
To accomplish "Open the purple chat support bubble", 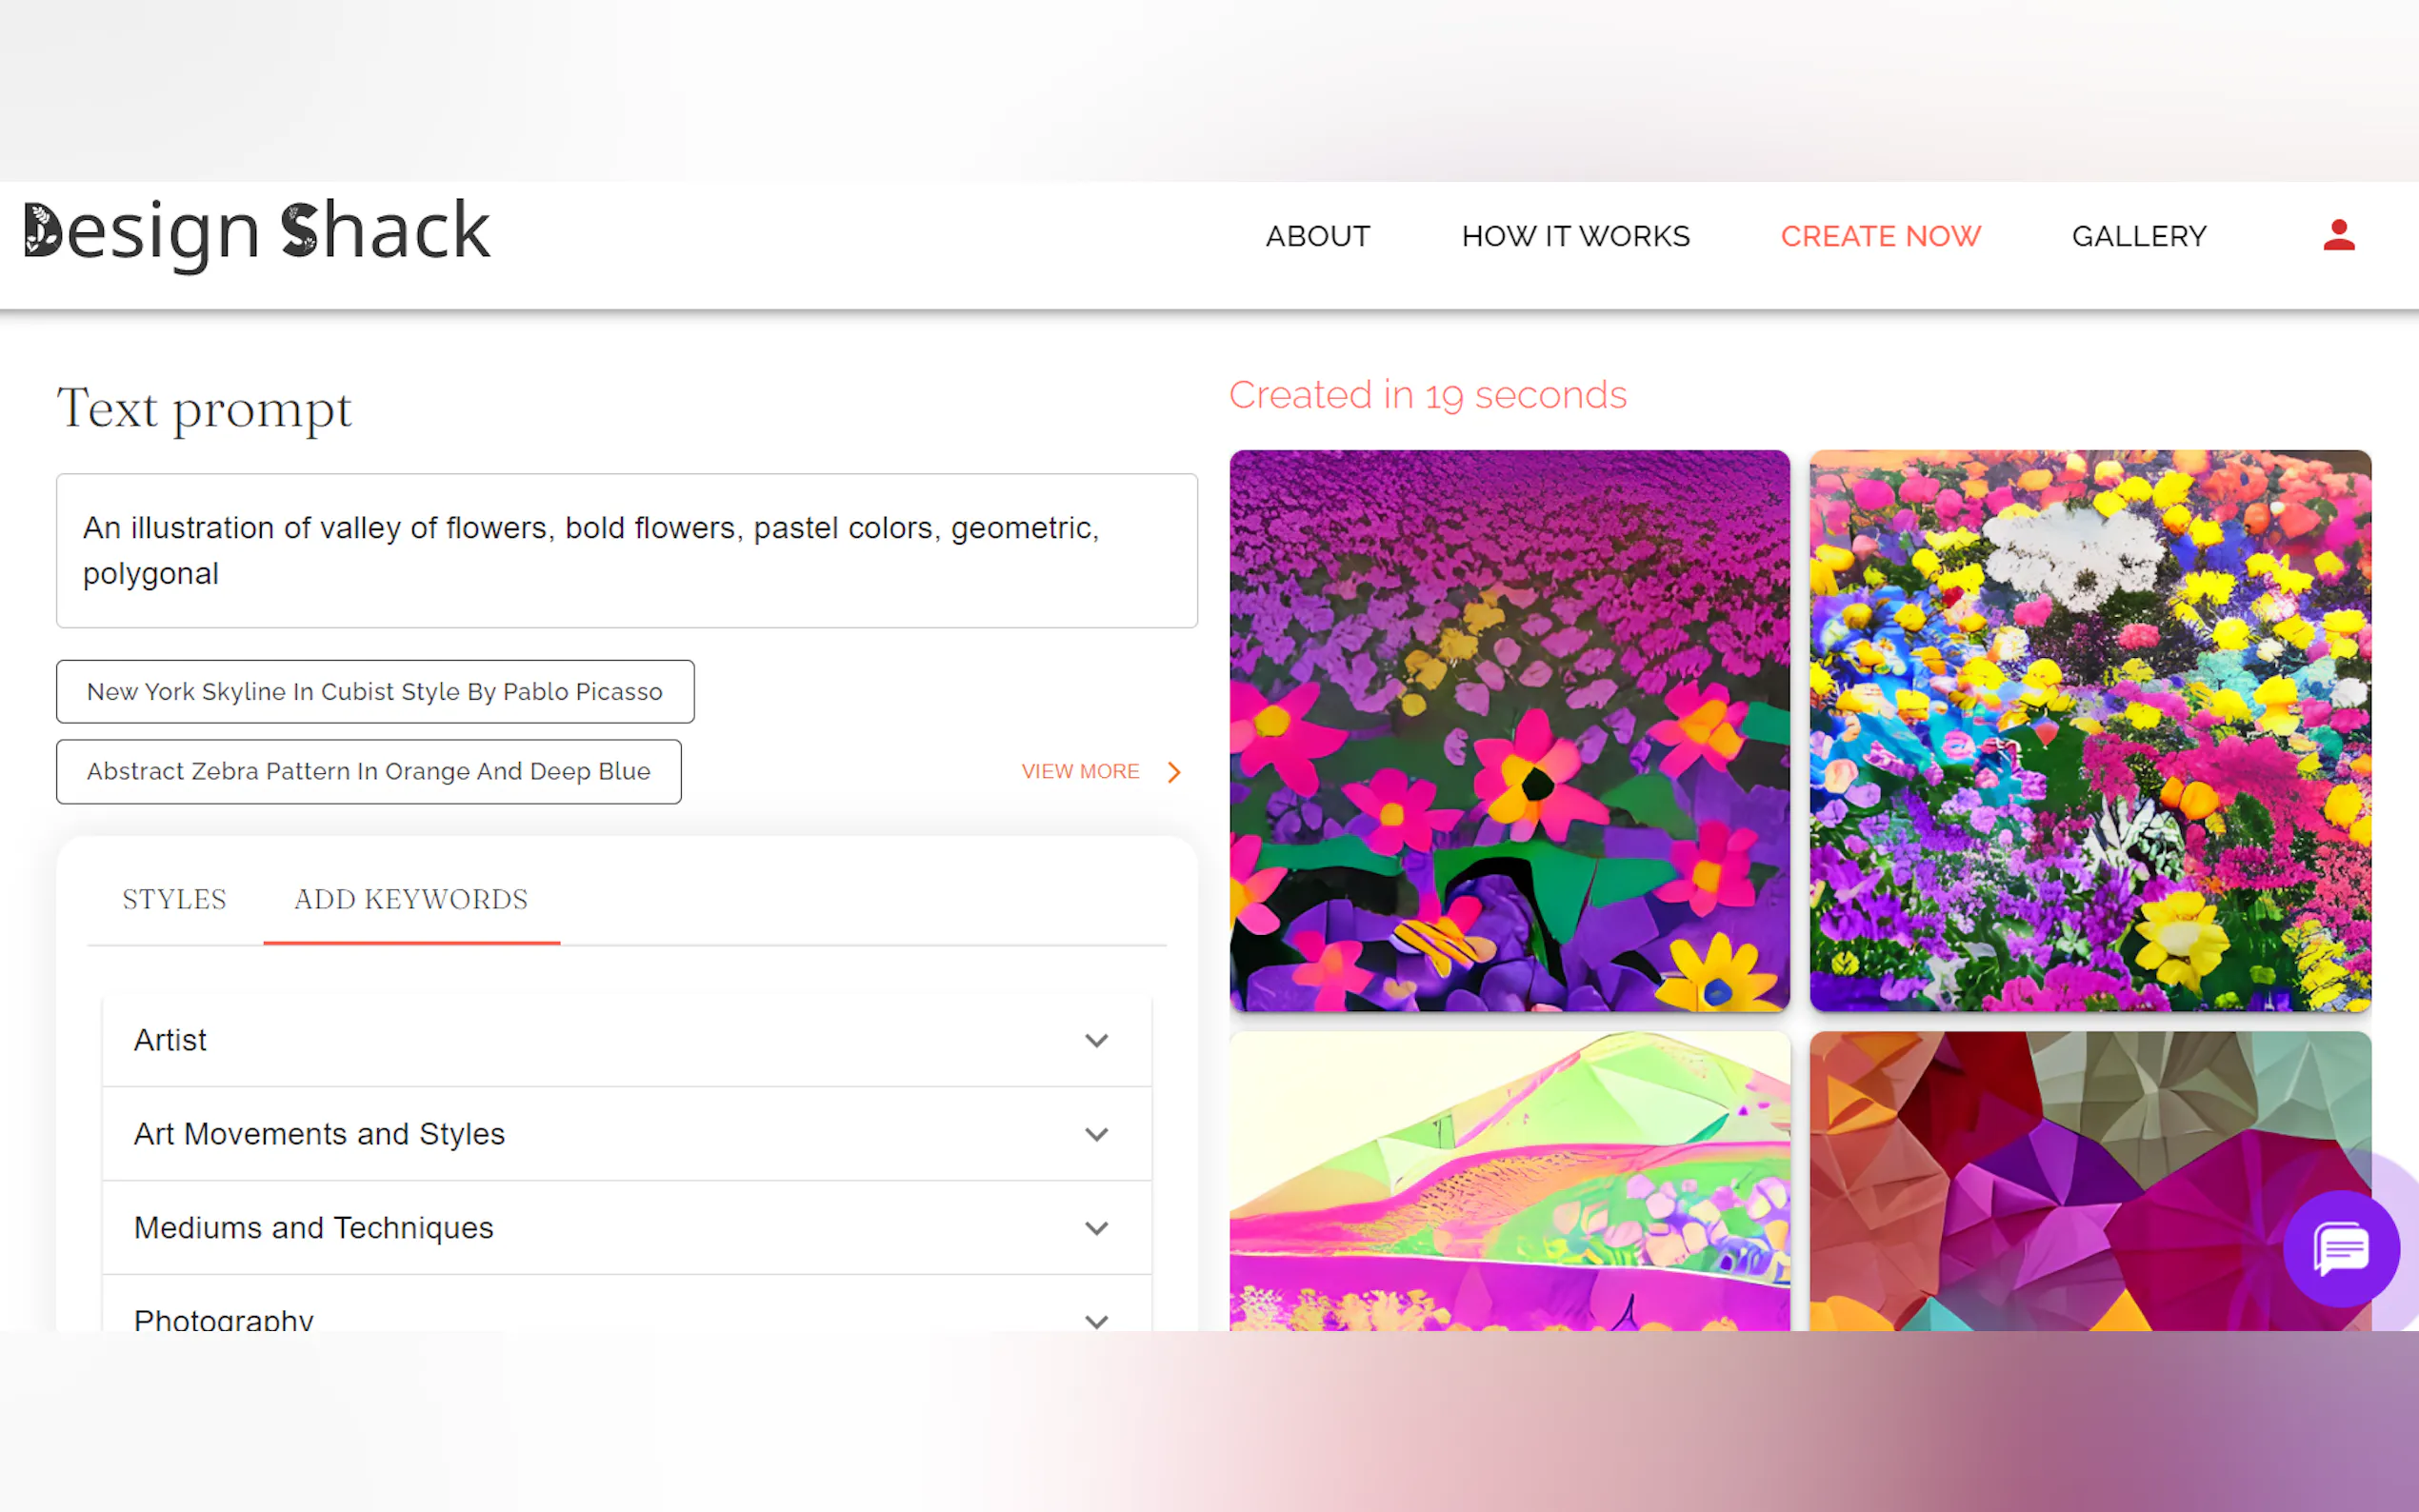I will point(2341,1248).
